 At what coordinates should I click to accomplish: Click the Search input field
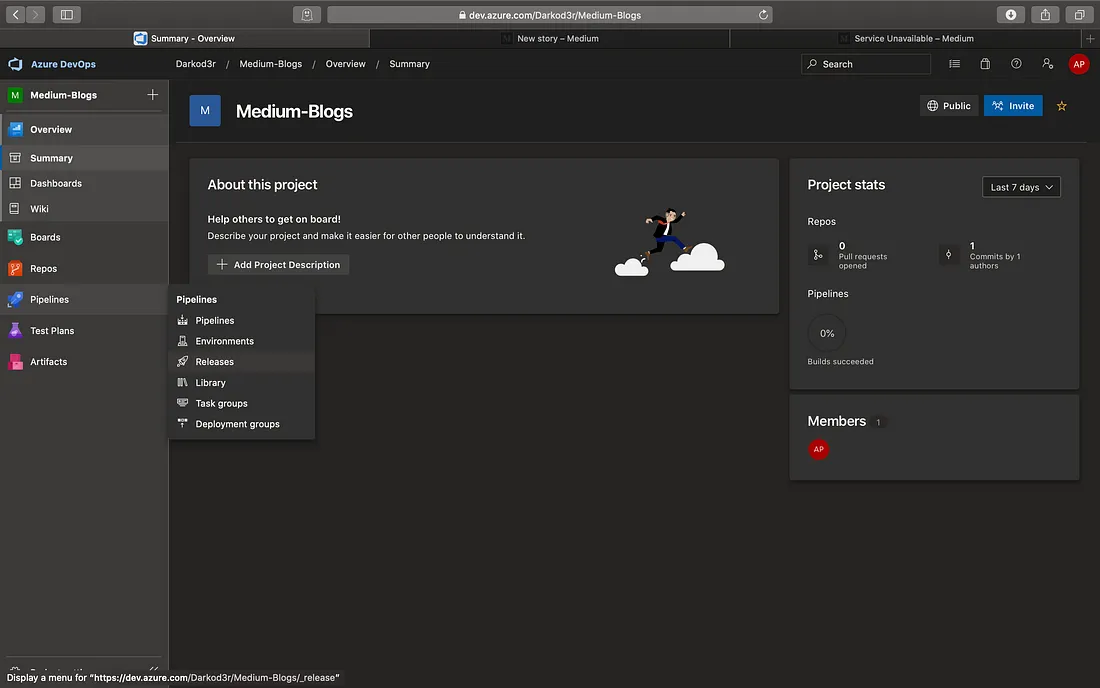point(866,64)
